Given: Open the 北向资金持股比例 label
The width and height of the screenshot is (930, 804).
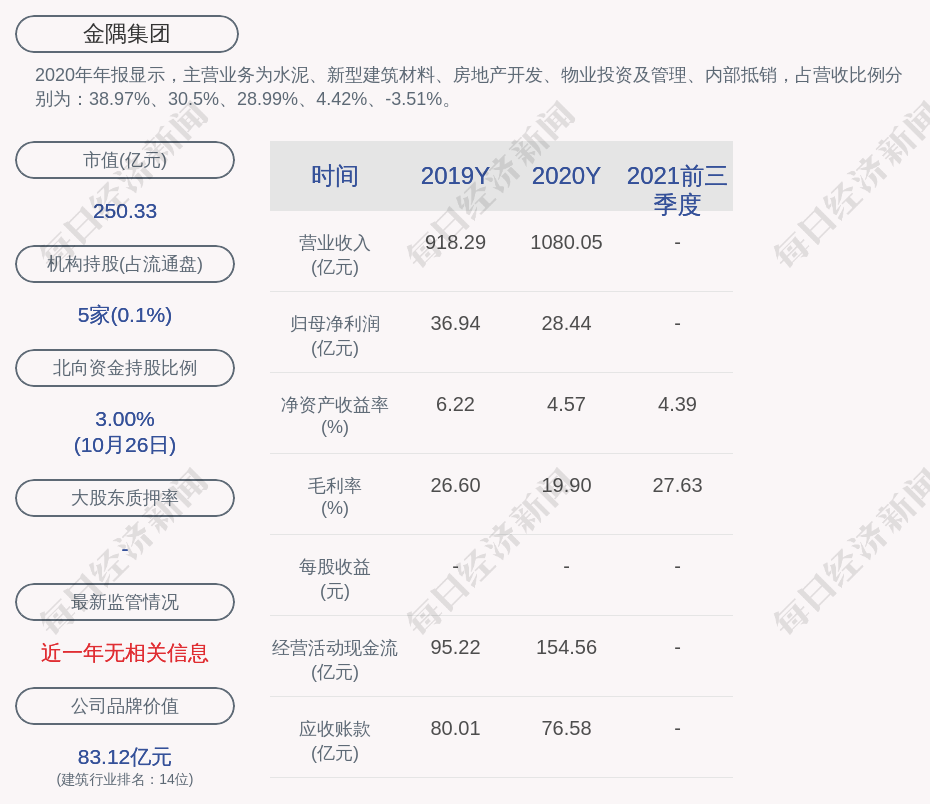Looking at the screenshot, I should coord(125,368).
